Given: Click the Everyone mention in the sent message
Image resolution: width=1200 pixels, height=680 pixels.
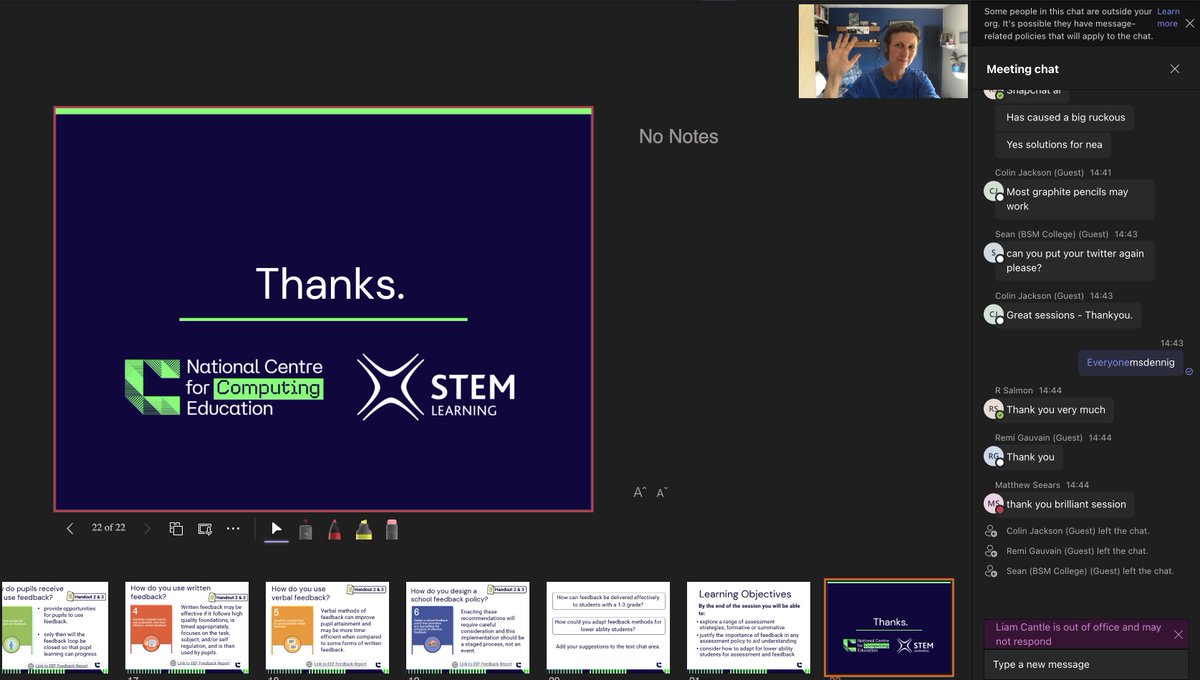Looking at the screenshot, I should click(1107, 362).
